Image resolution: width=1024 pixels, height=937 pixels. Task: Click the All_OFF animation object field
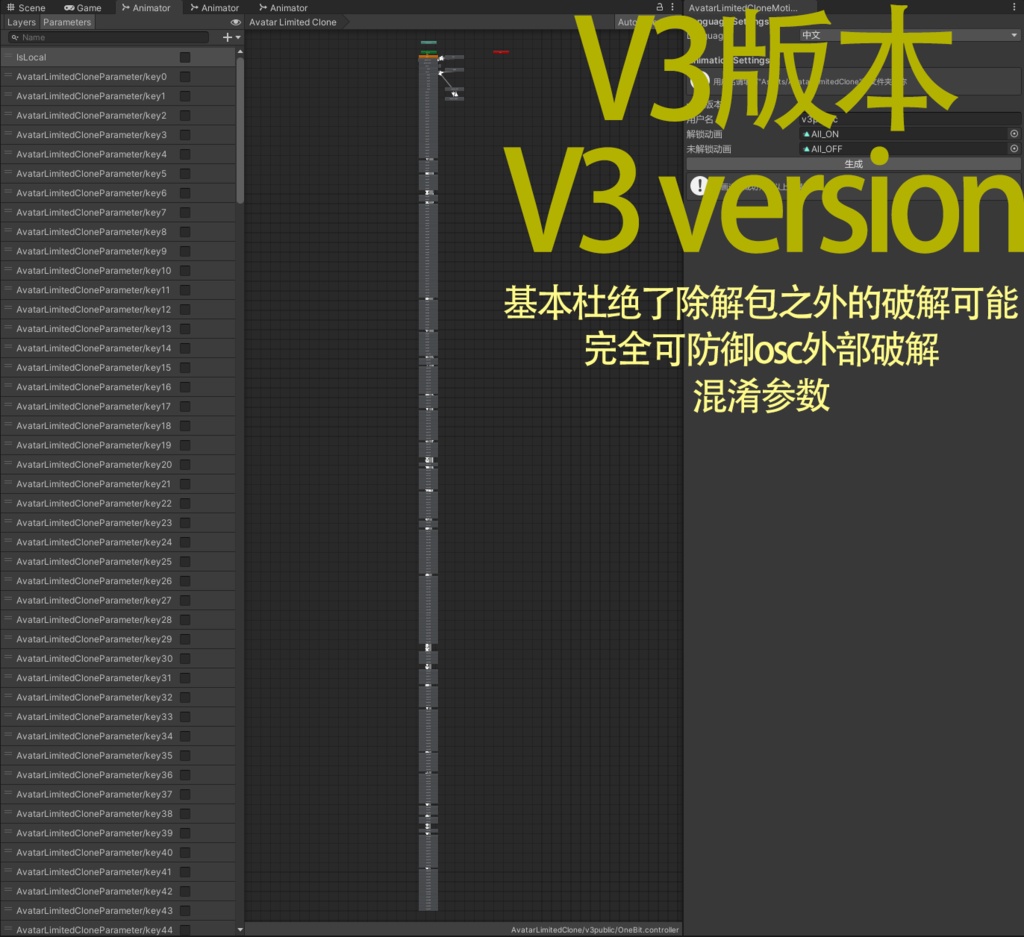coord(904,149)
